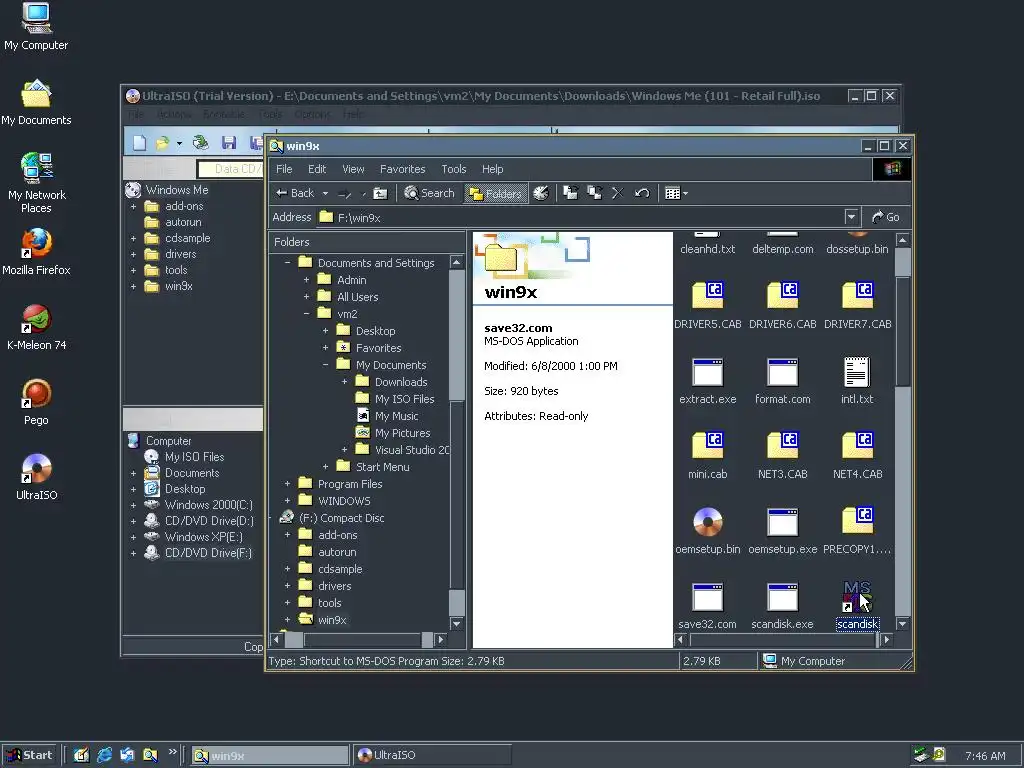Click the win9x taskbar button

coord(270,756)
